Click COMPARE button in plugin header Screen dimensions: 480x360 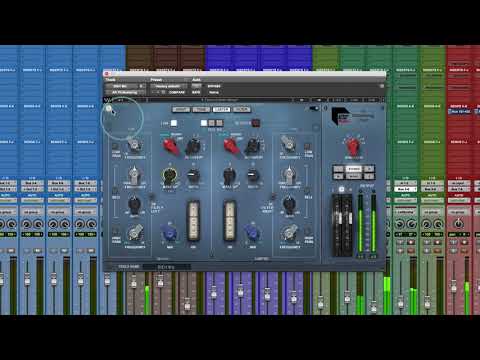pyautogui.click(x=177, y=92)
